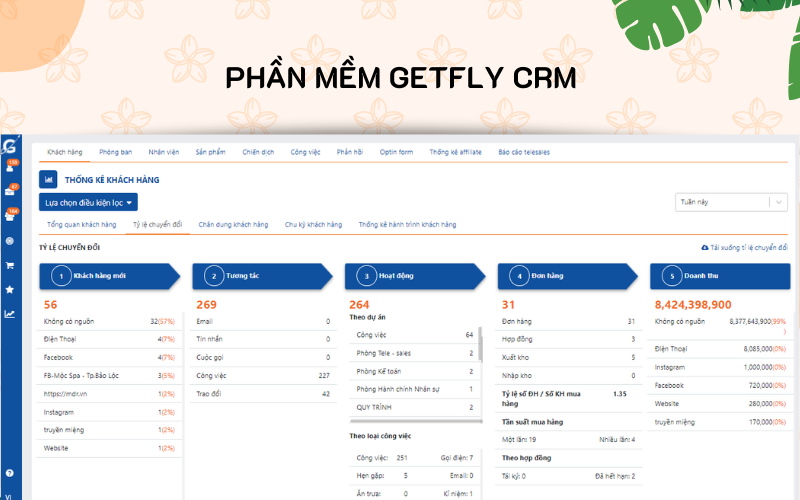Click step 3 circle in Hoạt động

(366, 276)
